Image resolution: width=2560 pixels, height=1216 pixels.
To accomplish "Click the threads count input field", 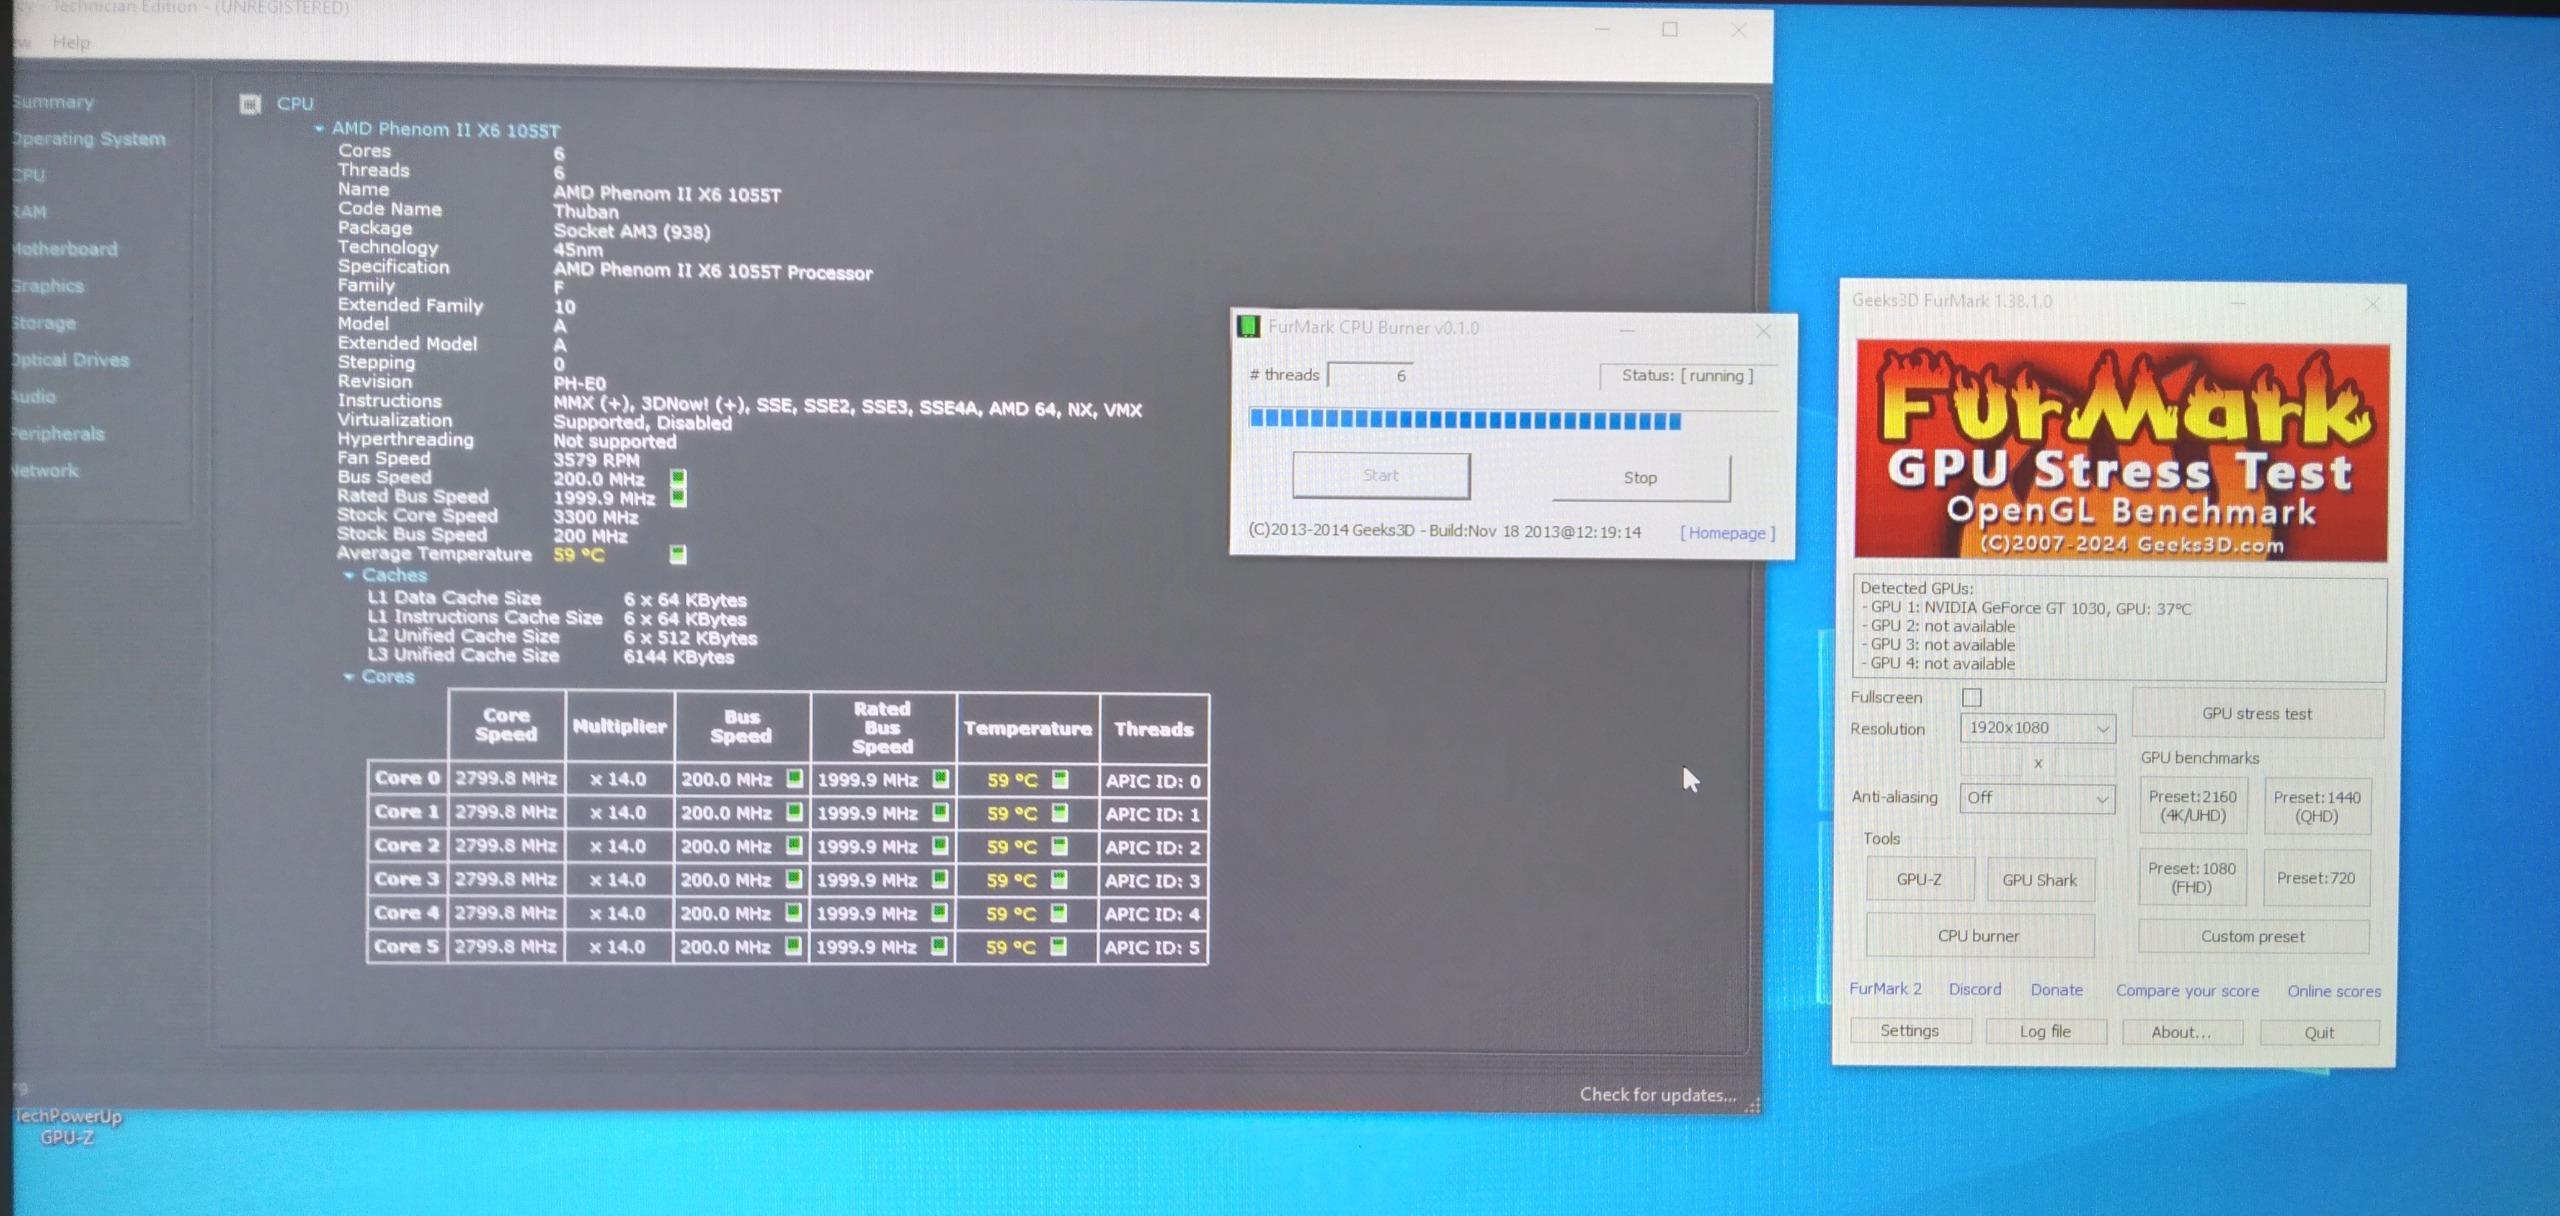I will tap(1370, 376).
